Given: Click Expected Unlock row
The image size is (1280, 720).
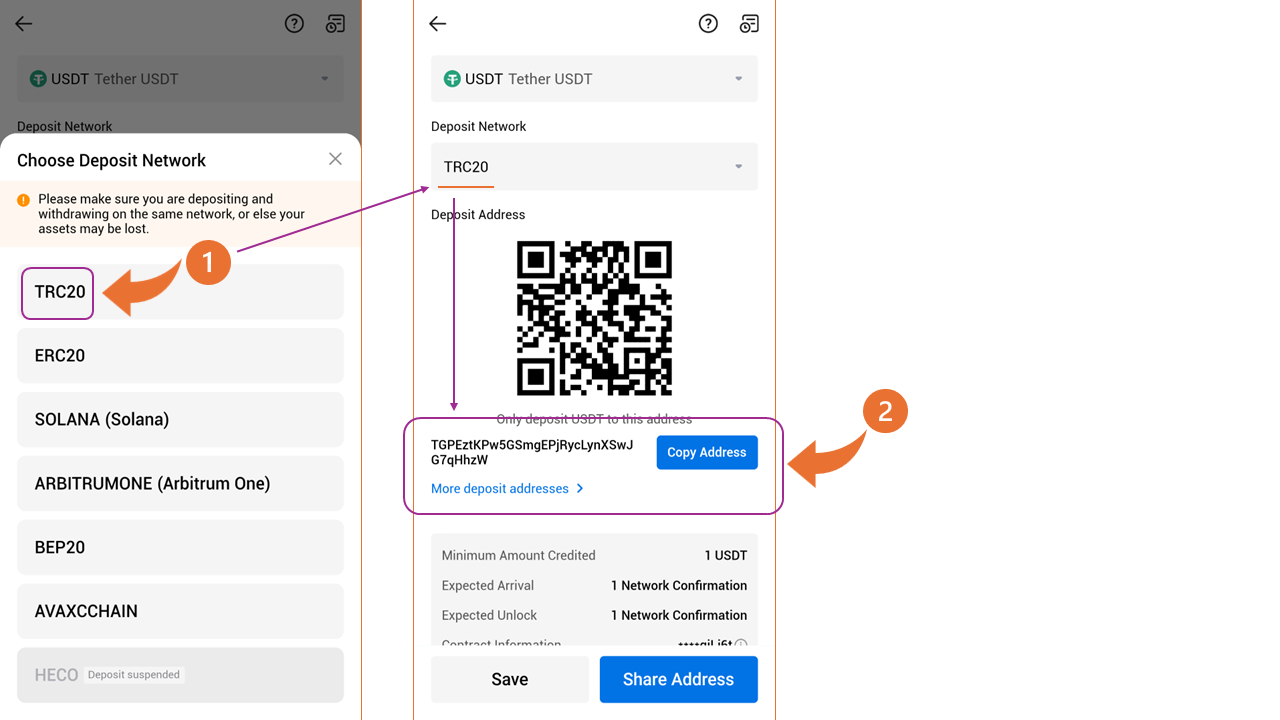Looking at the screenshot, I should (594, 616).
